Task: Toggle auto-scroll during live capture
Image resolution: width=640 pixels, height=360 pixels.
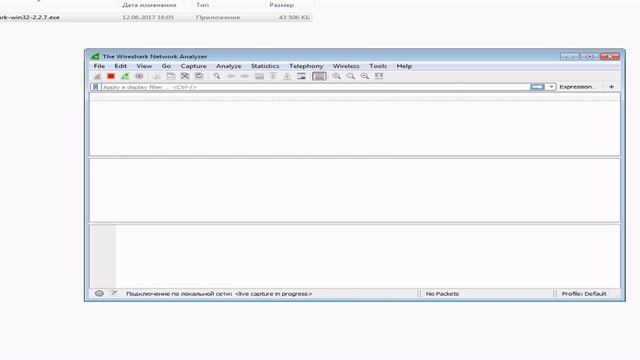Action: tap(301, 76)
